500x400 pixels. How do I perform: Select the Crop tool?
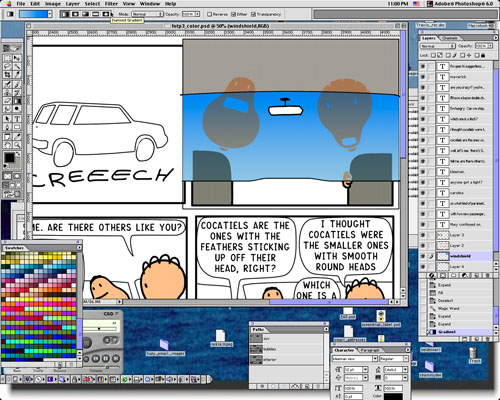pyautogui.click(x=7, y=75)
